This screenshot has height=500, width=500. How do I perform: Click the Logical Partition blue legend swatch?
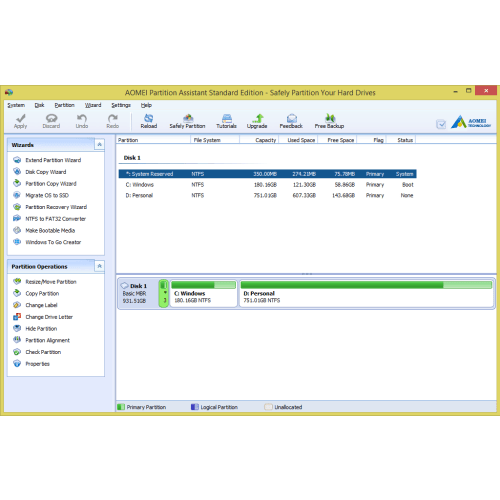coord(195,407)
